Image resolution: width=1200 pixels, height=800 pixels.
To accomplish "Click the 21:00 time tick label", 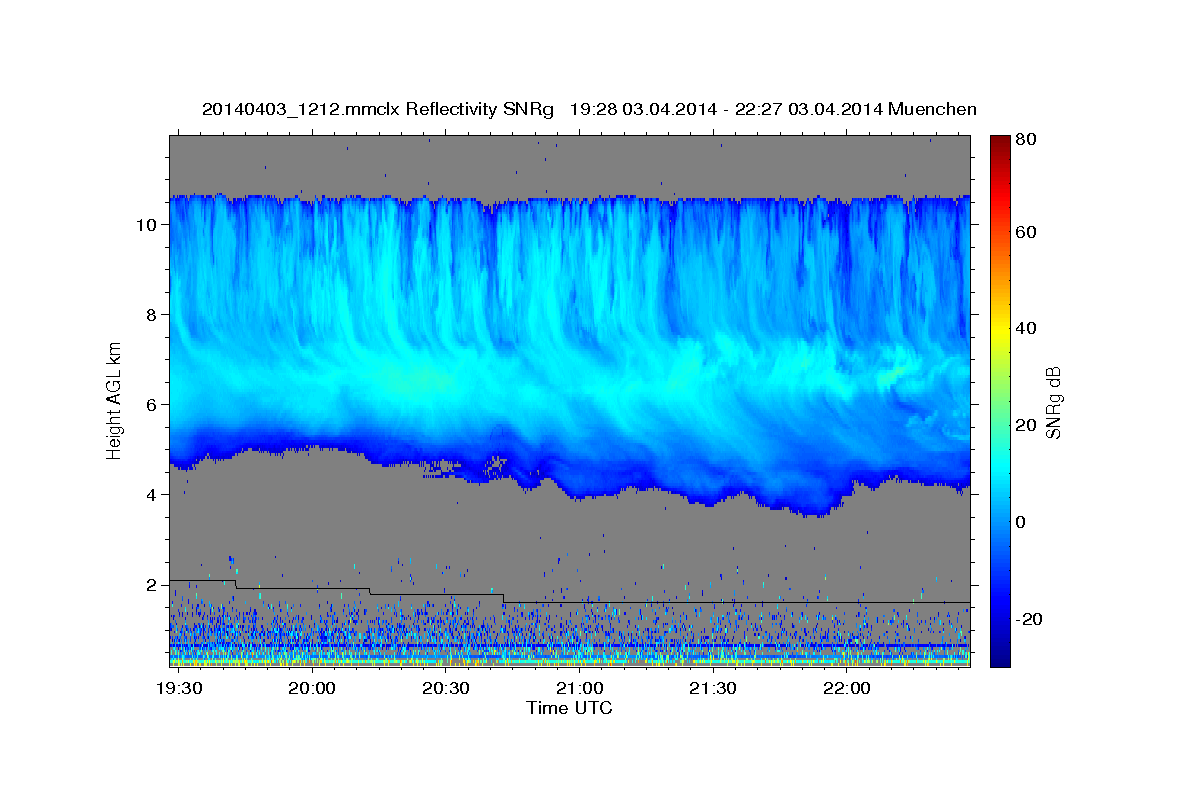I will [x=580, y=689].
